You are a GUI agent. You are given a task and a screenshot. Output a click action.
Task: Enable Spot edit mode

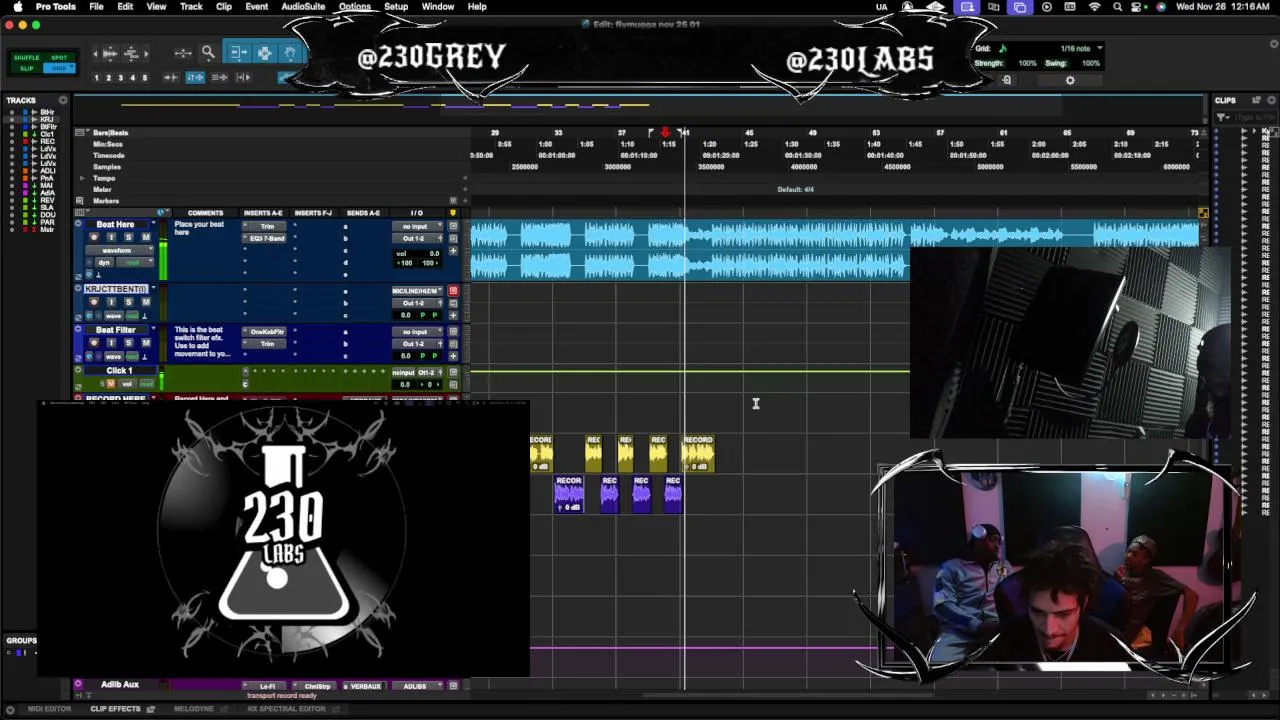59,57
